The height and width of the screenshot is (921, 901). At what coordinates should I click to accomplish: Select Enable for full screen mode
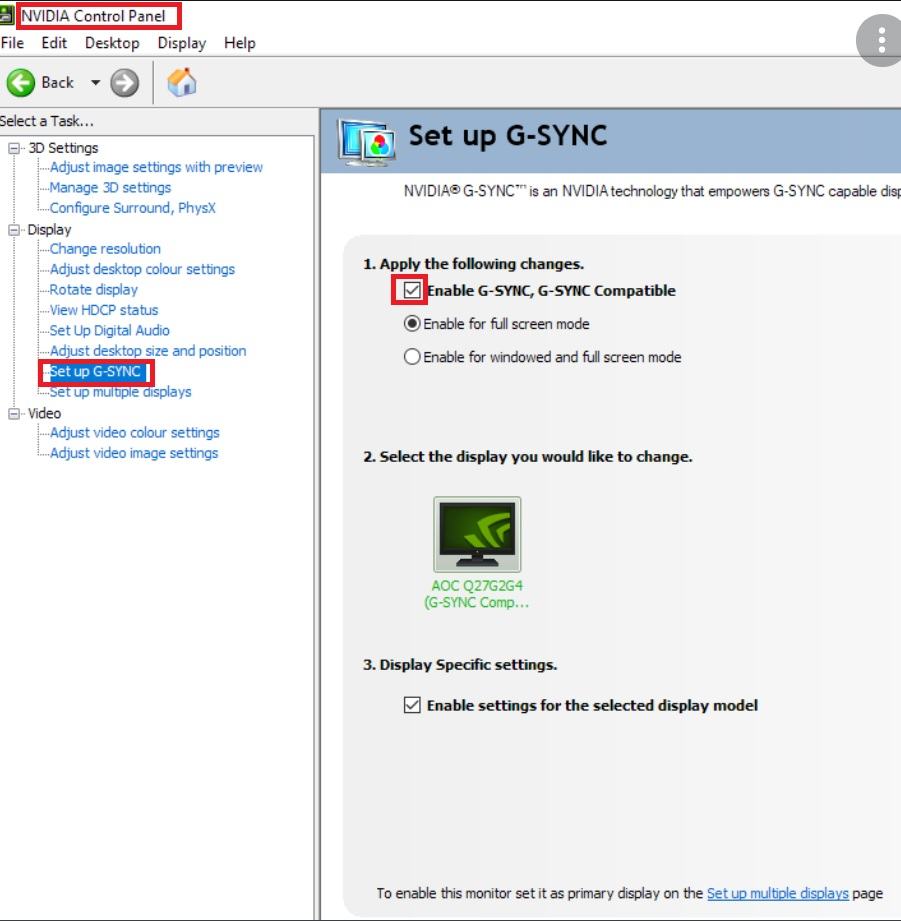click(x=412, y=324)
